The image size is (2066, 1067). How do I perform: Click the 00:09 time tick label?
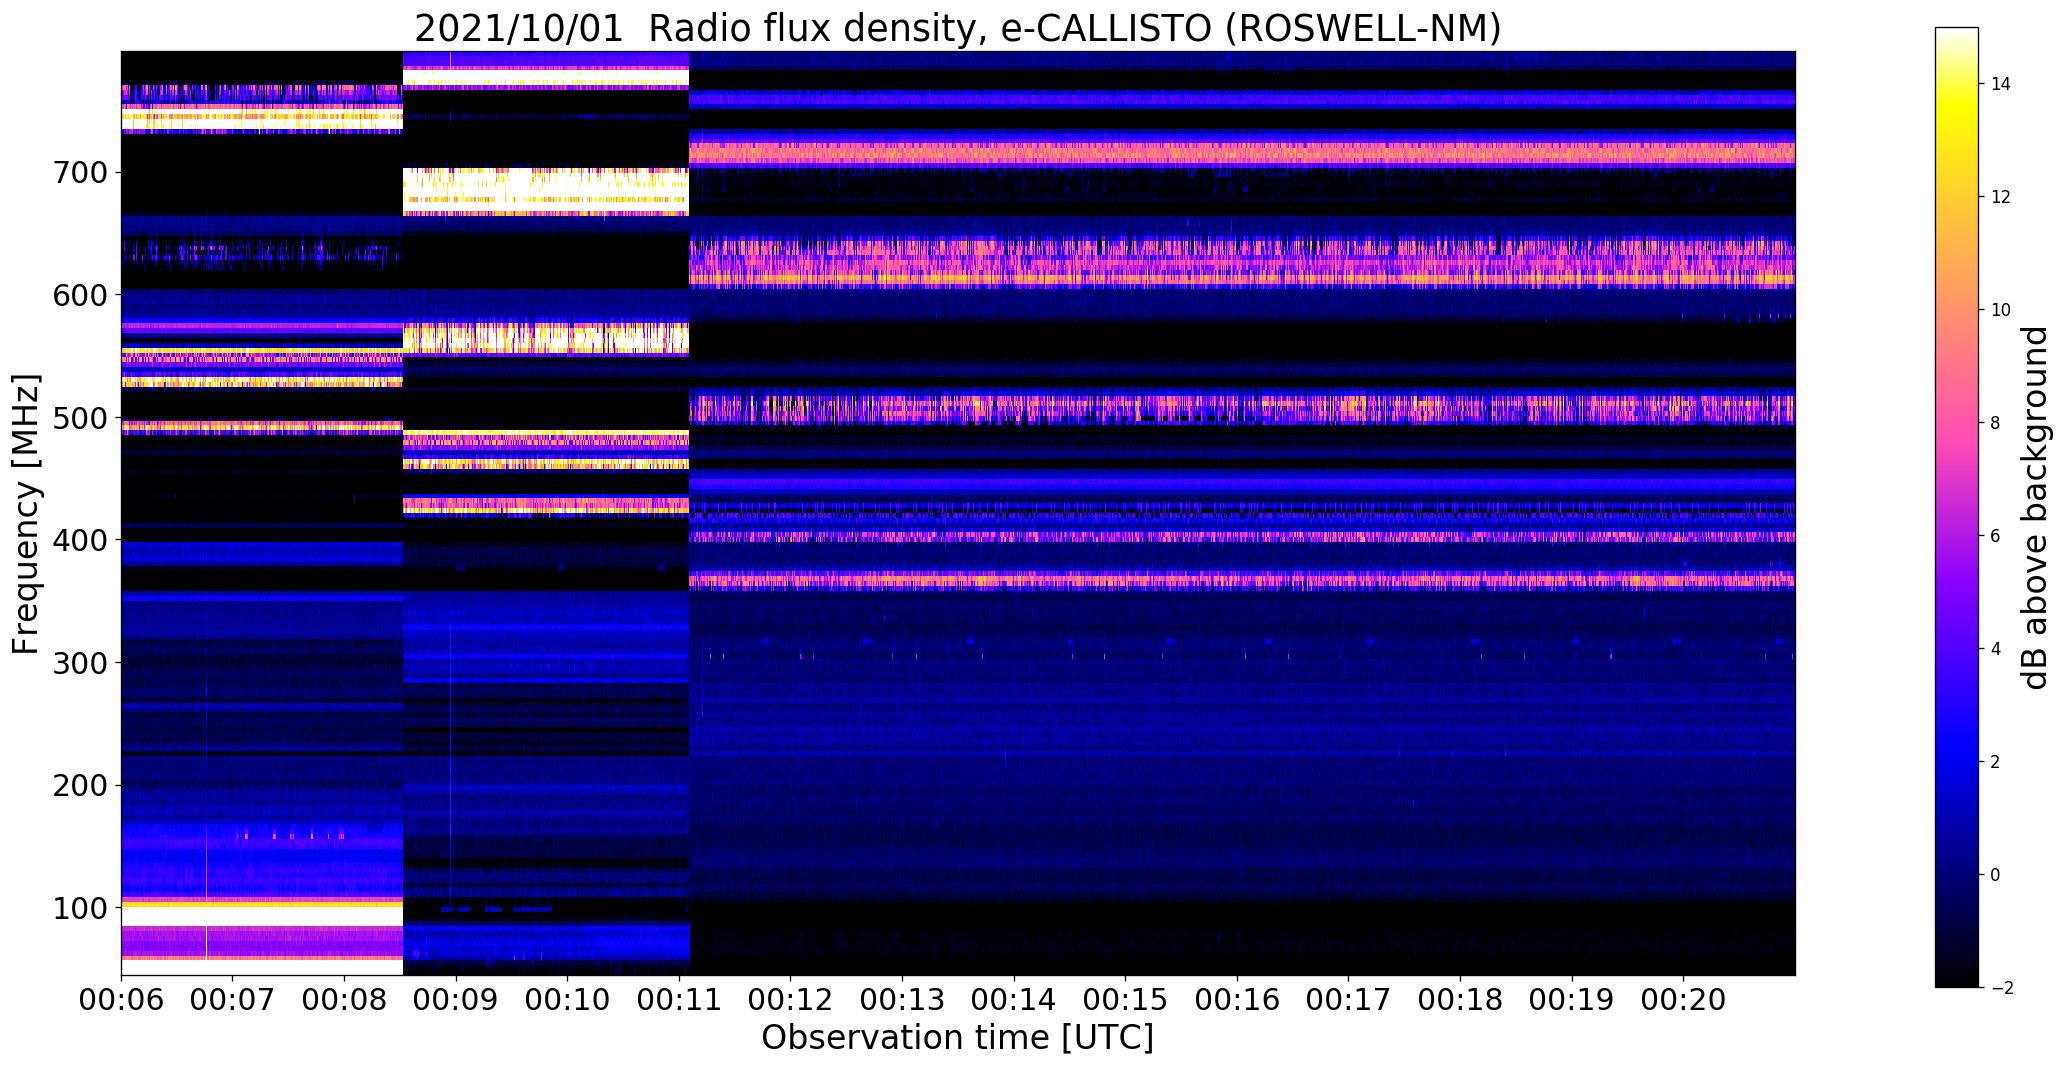point(456,1000)
